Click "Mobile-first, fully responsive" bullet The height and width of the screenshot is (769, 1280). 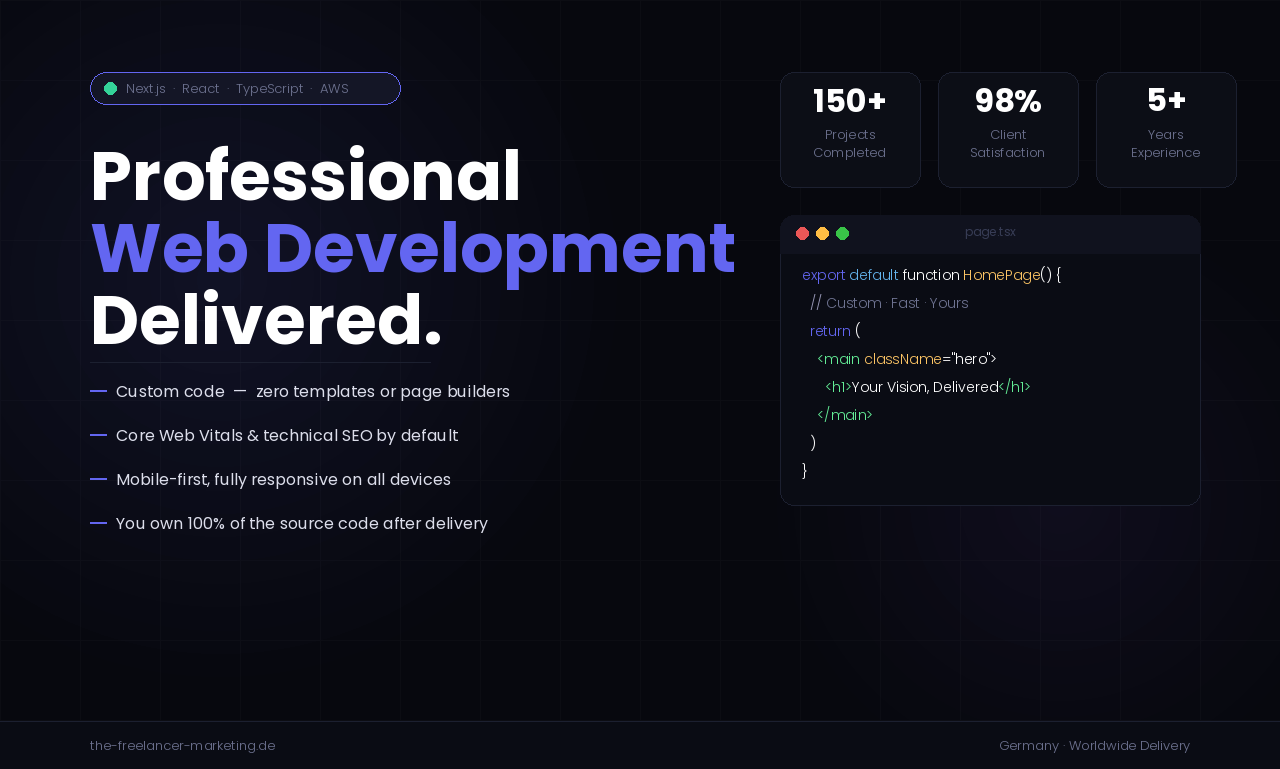pyautogui.click(x=271, y=480)
